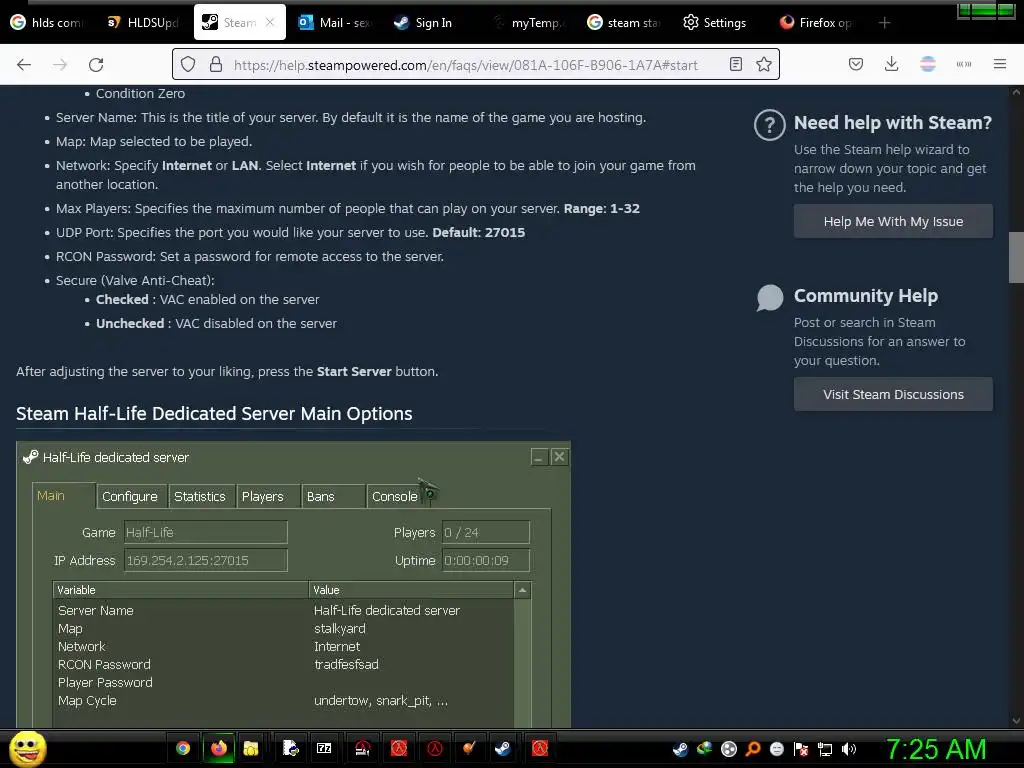This screenshot has height=768, width=1024.
Task: Bookmark this page with the star icon
Action: [x=764, y=64]
